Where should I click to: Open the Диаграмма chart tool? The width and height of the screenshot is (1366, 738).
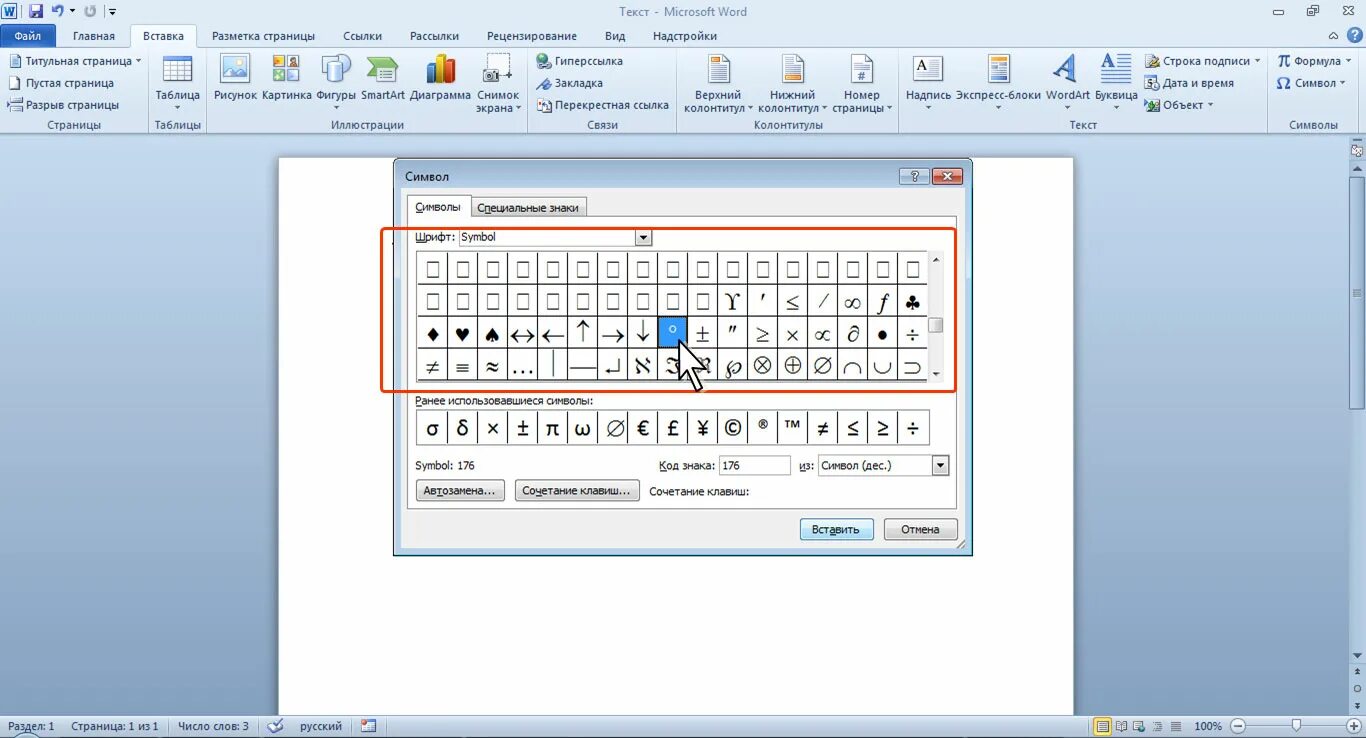(x=440, y=79)
